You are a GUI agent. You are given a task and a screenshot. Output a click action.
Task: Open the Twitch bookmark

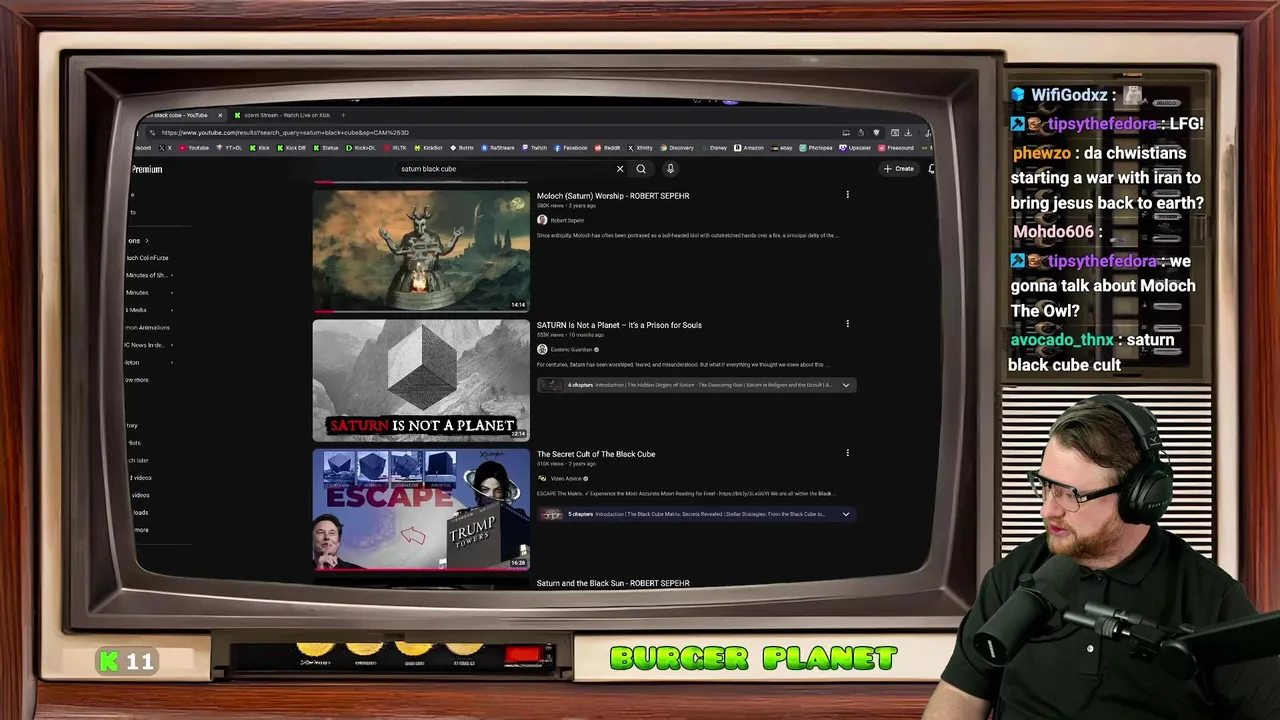click(534, 148)
